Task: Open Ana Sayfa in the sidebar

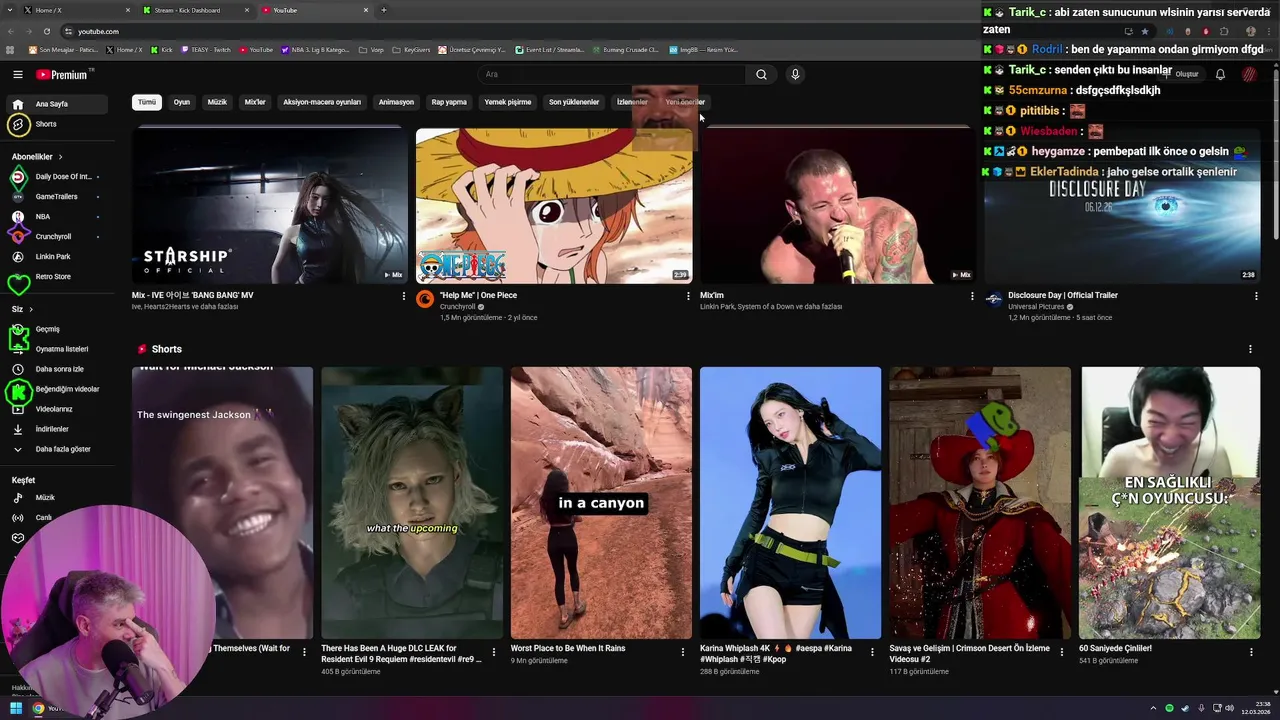Action: pos(58,104)
